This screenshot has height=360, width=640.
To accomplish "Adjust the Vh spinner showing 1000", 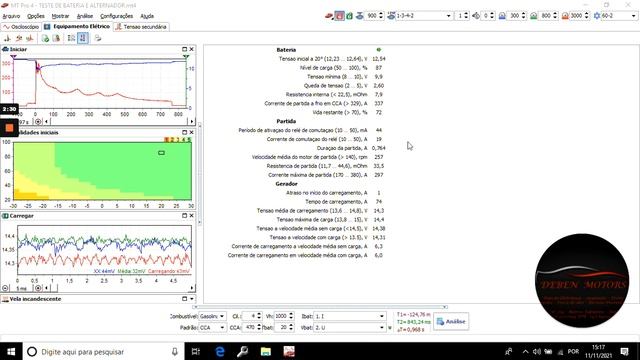I will tap(291, 316).
